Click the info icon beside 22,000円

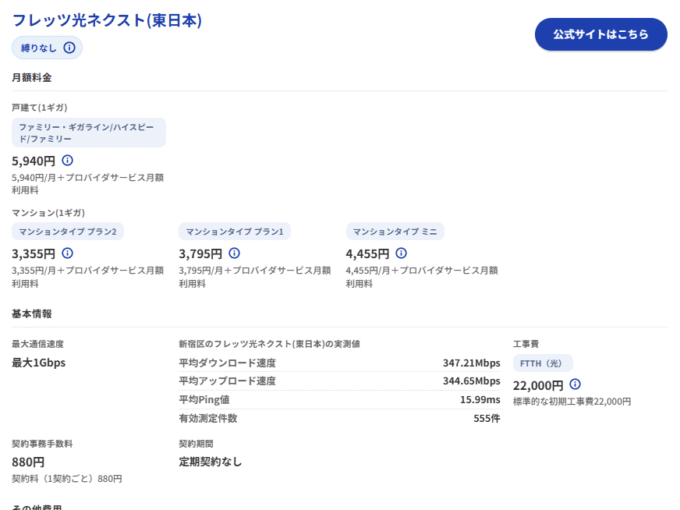[x=575, y=384]
